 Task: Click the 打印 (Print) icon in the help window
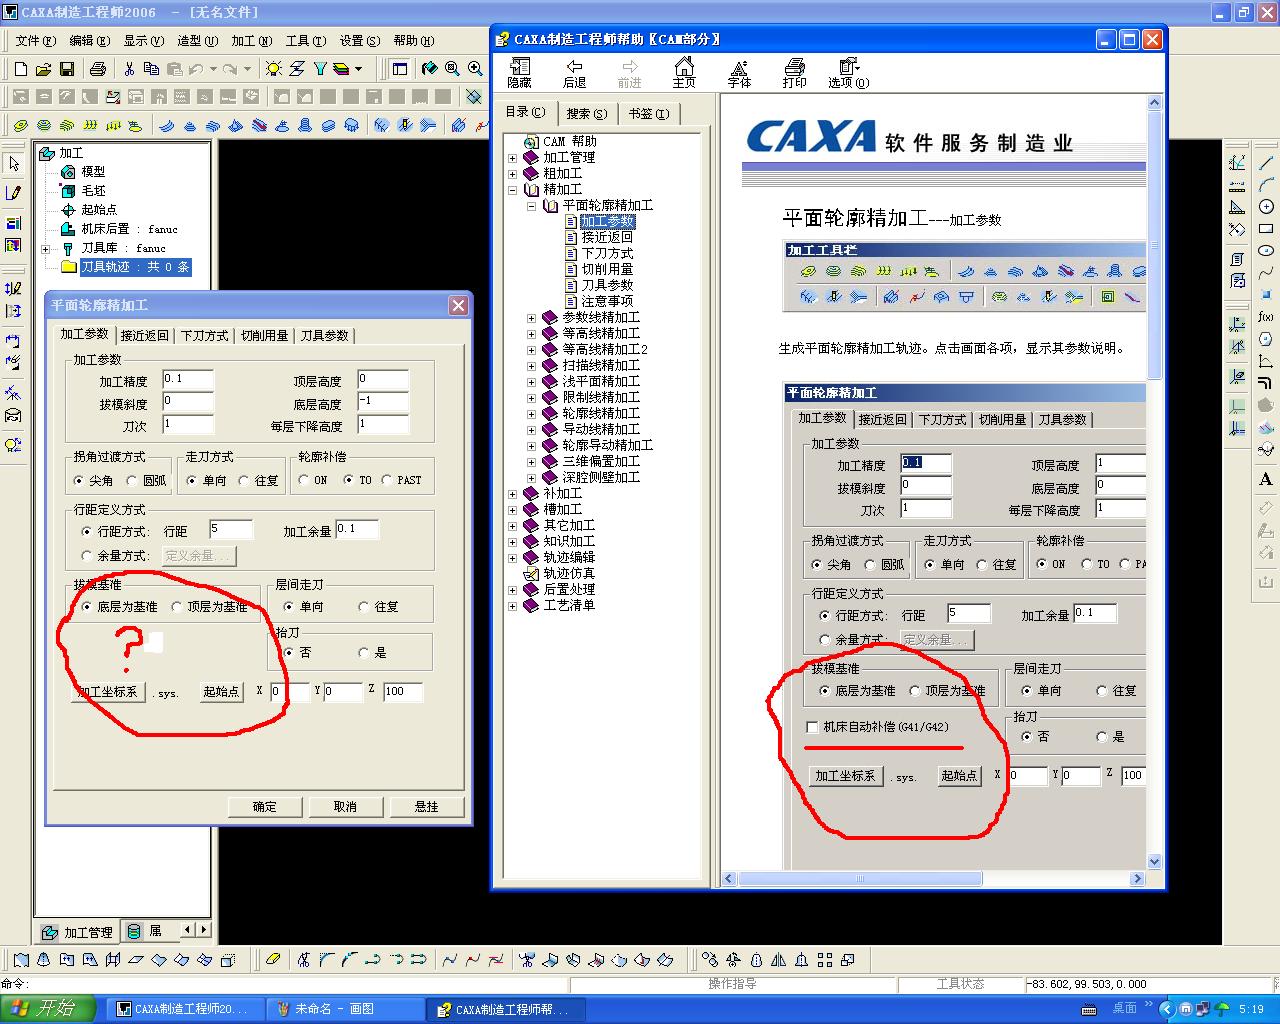pyautogui.click(x=795, y=72)
